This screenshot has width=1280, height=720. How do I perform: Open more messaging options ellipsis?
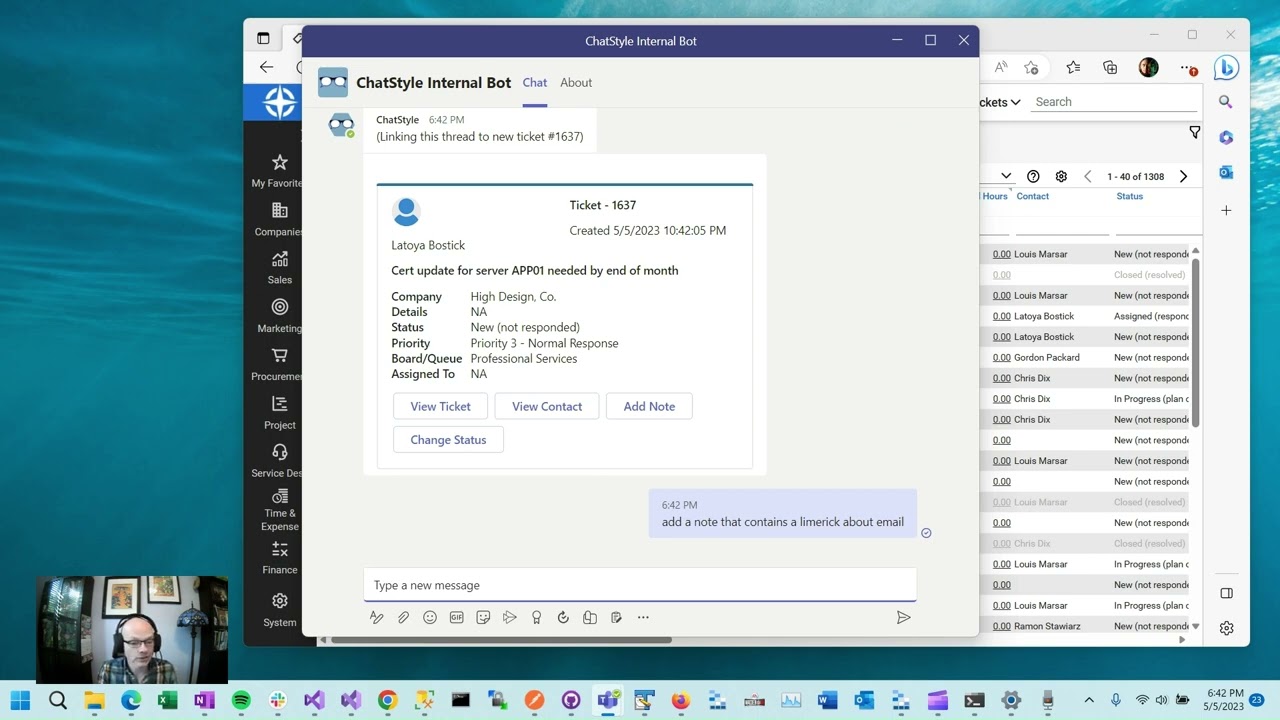click(643, 618)
